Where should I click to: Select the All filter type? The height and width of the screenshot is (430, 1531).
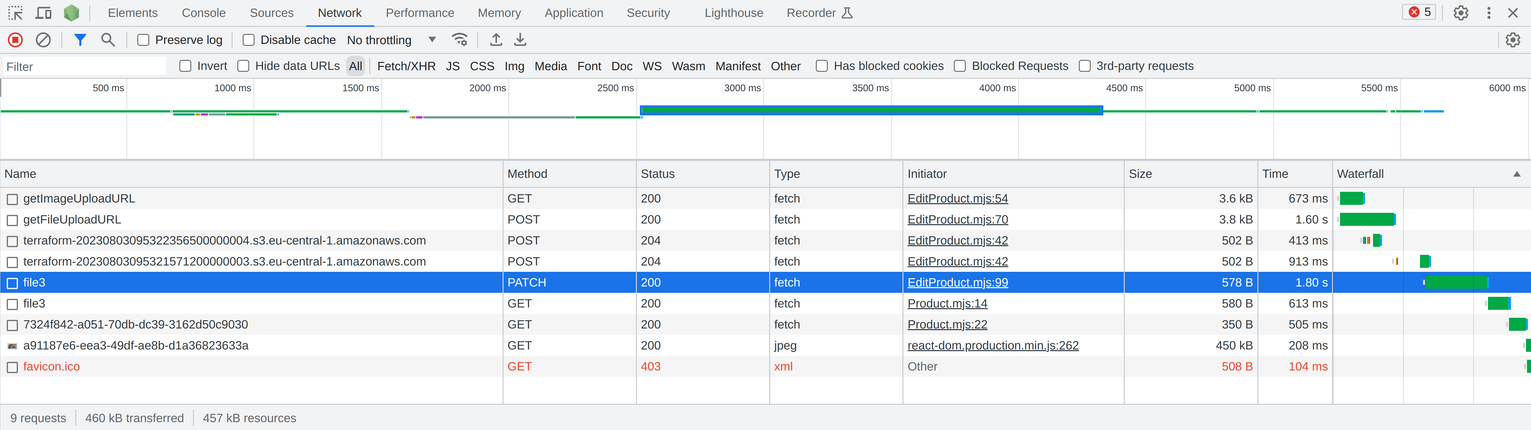click(x=356, y=66)
